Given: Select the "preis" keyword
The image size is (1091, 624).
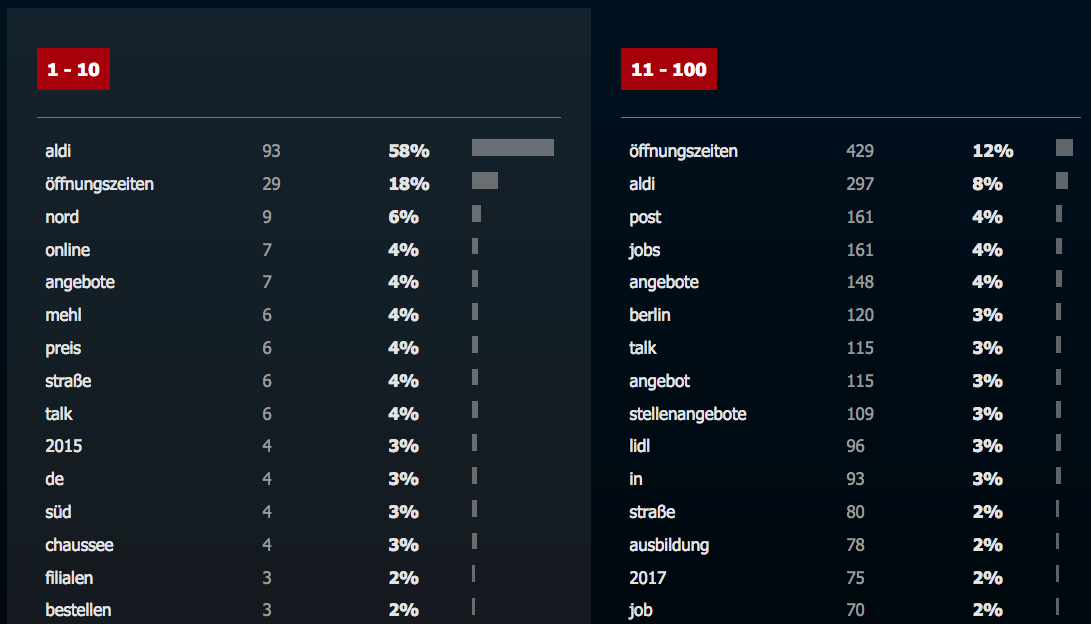Looking at the screenshot, I should click(63, 348).
